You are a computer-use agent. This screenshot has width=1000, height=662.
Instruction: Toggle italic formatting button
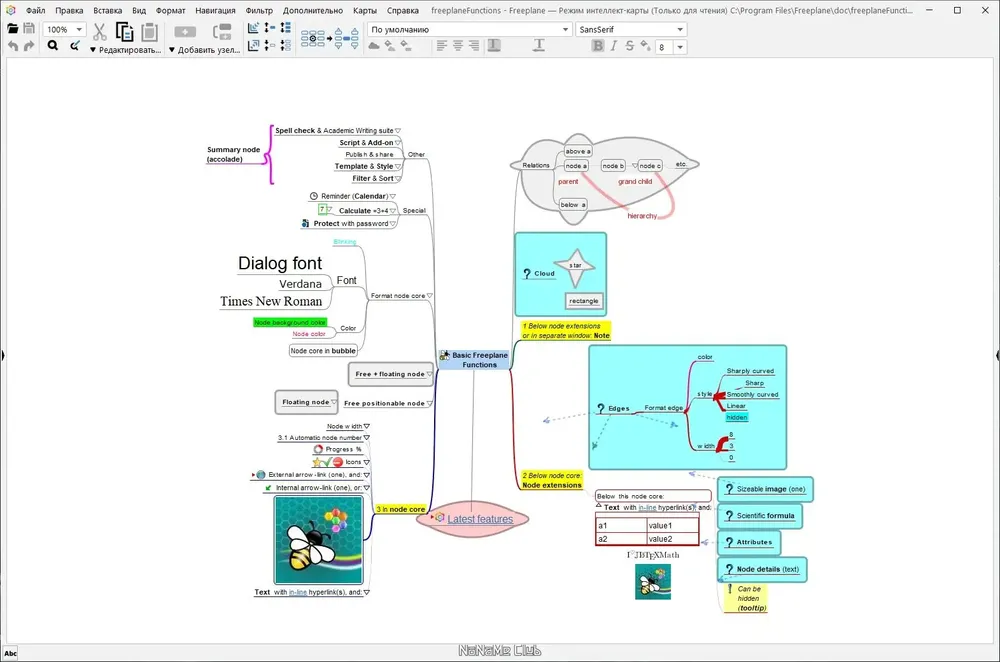pyautogui.click(x=614, y=46)
